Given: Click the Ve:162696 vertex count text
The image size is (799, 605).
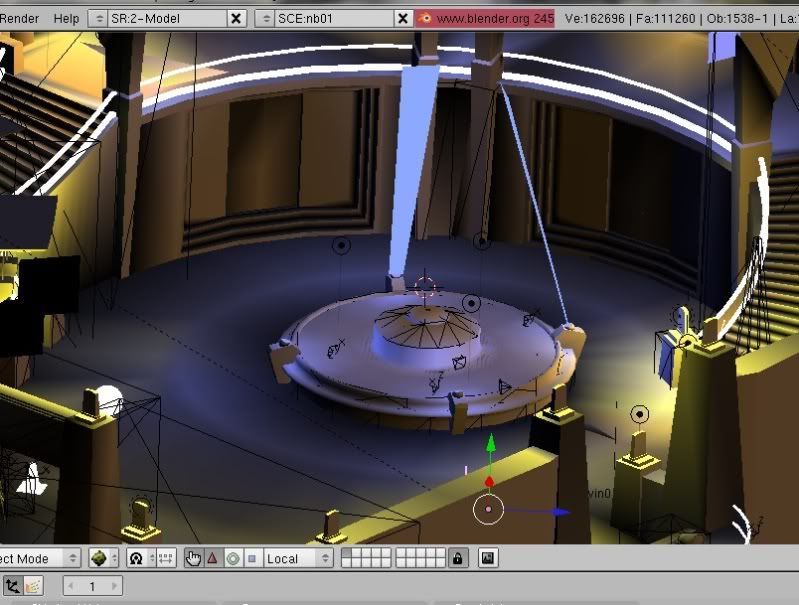Looking at the screenshot, I should pyautogui.click(x=594, y=19).
